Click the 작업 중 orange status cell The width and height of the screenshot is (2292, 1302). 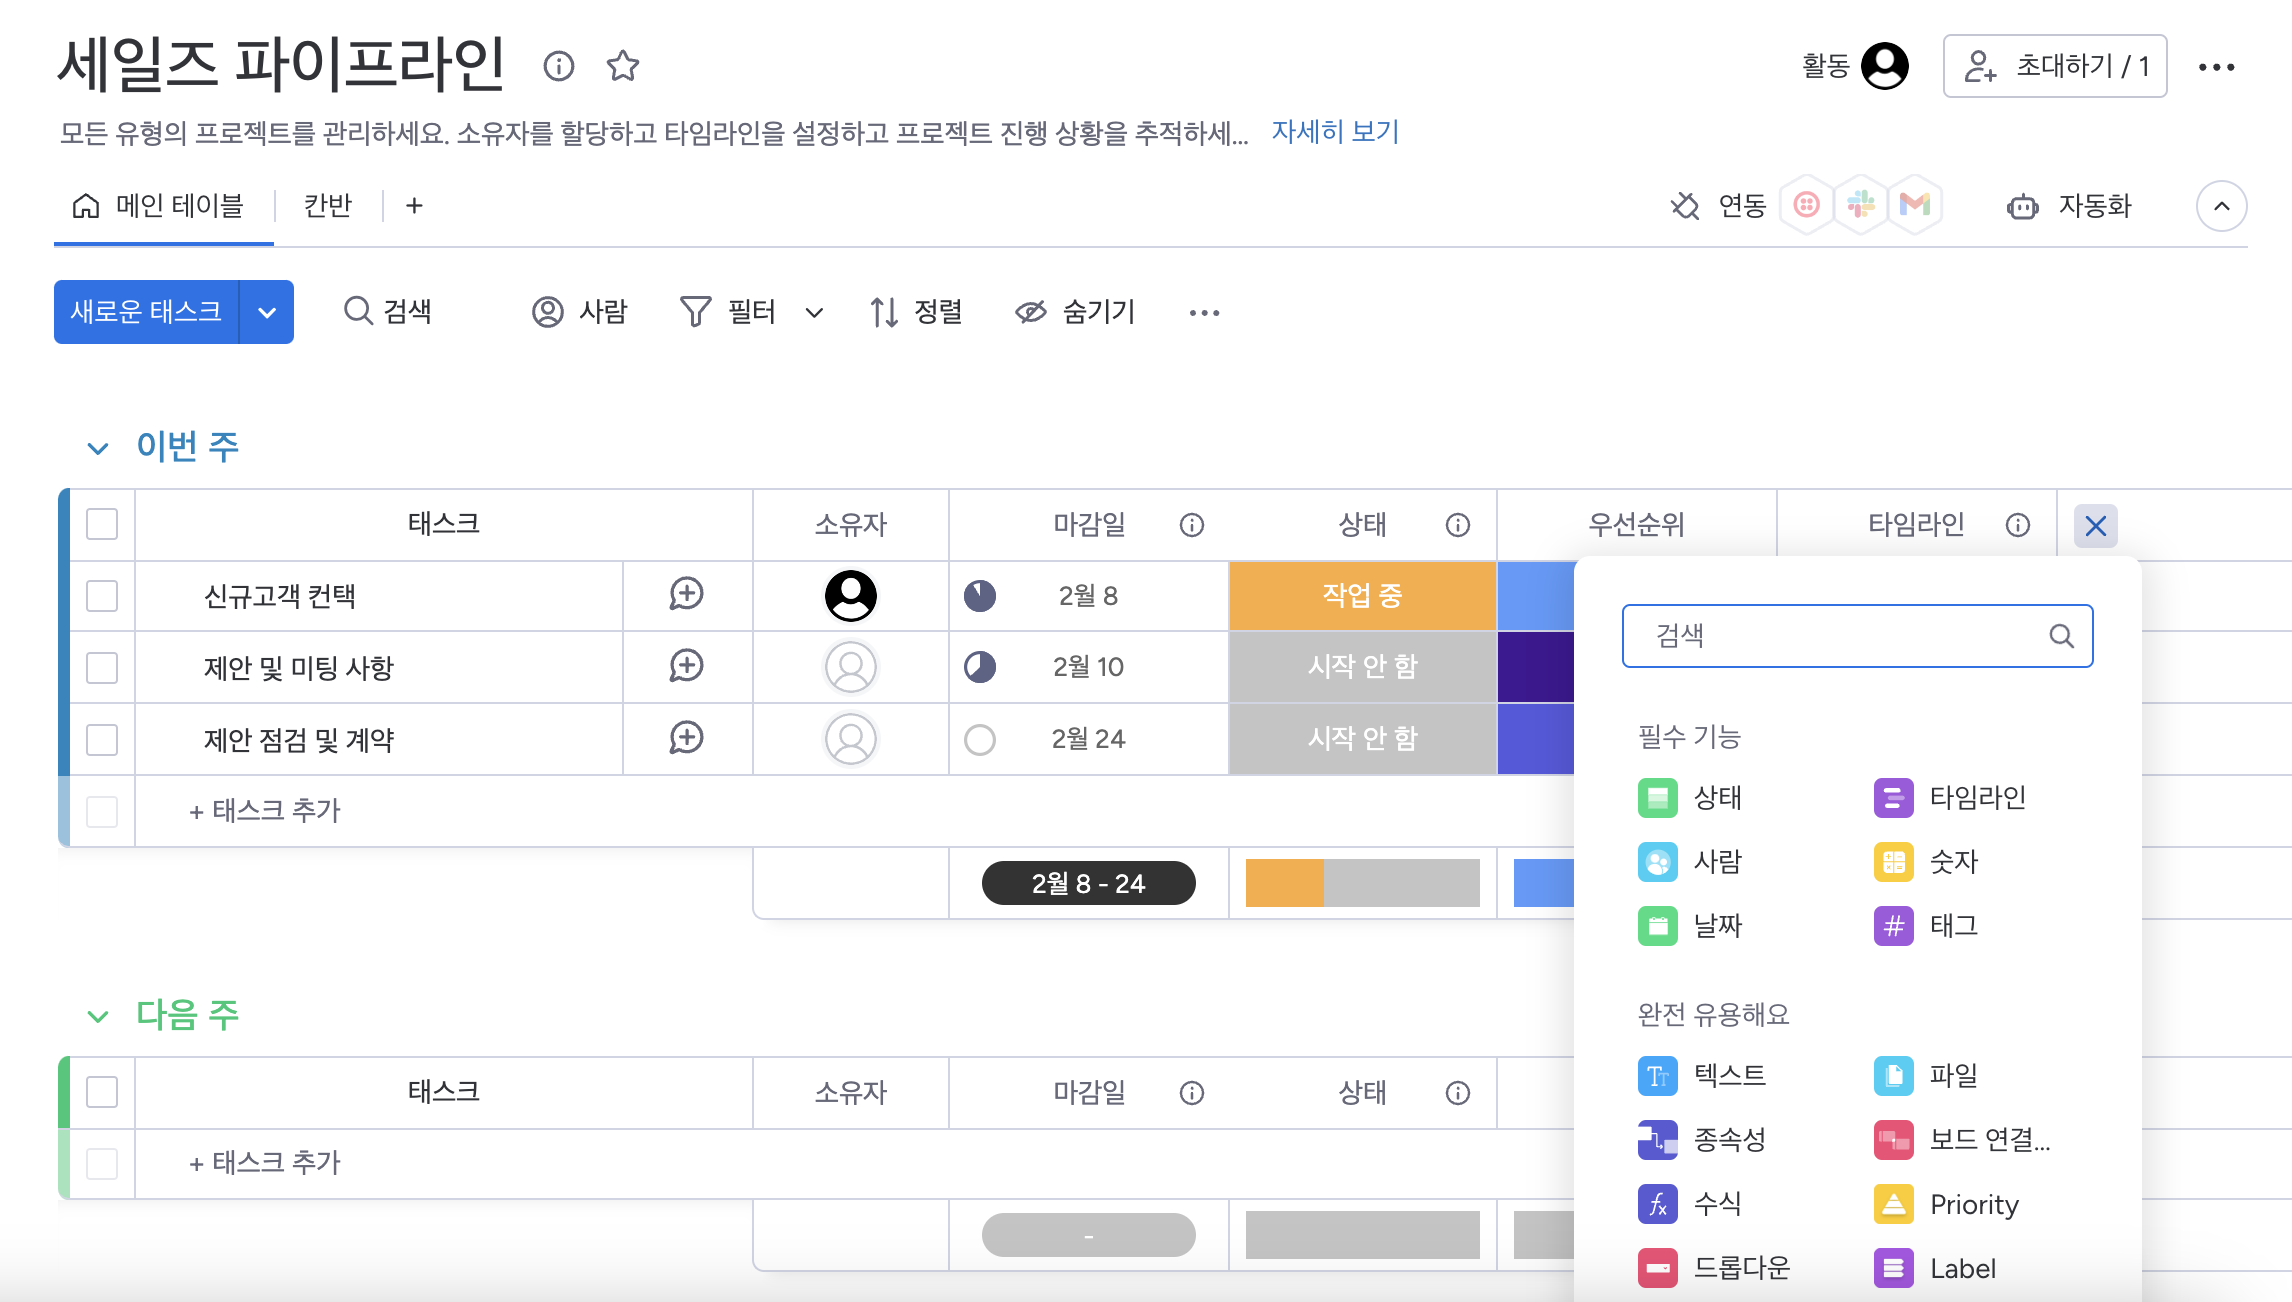(1362, 596)
